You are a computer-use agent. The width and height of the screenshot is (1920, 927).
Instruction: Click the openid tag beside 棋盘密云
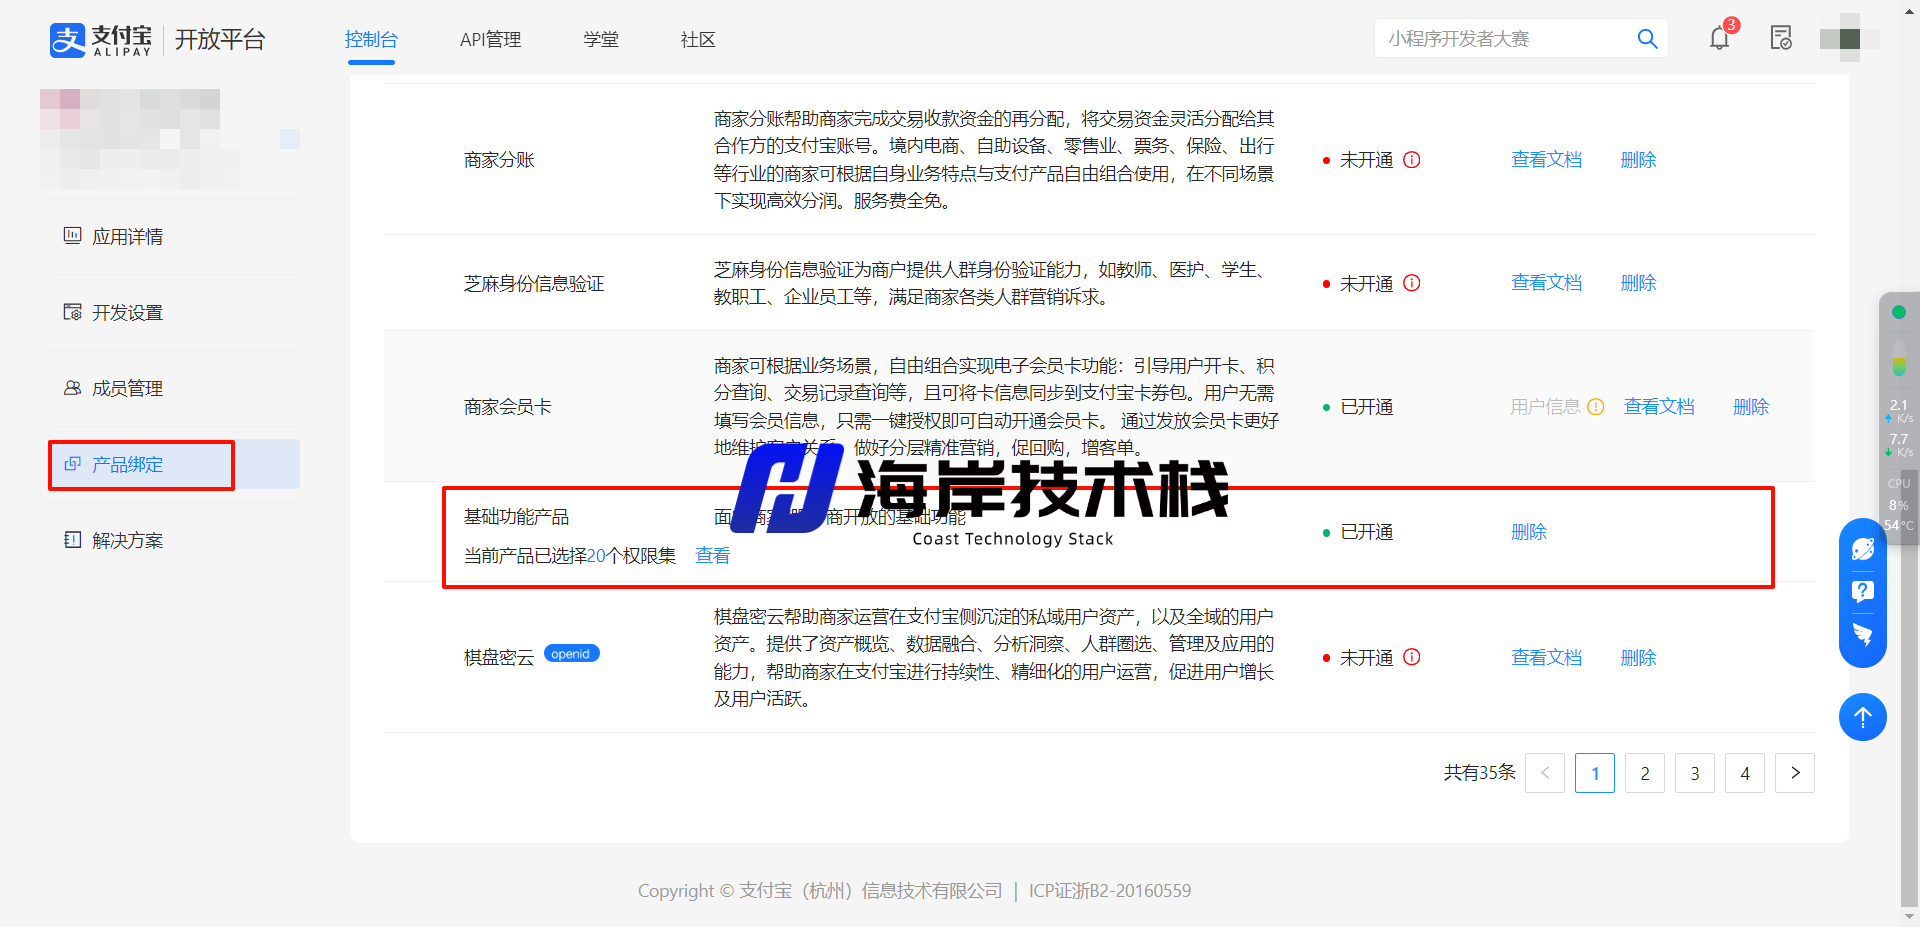click(571, 654)
